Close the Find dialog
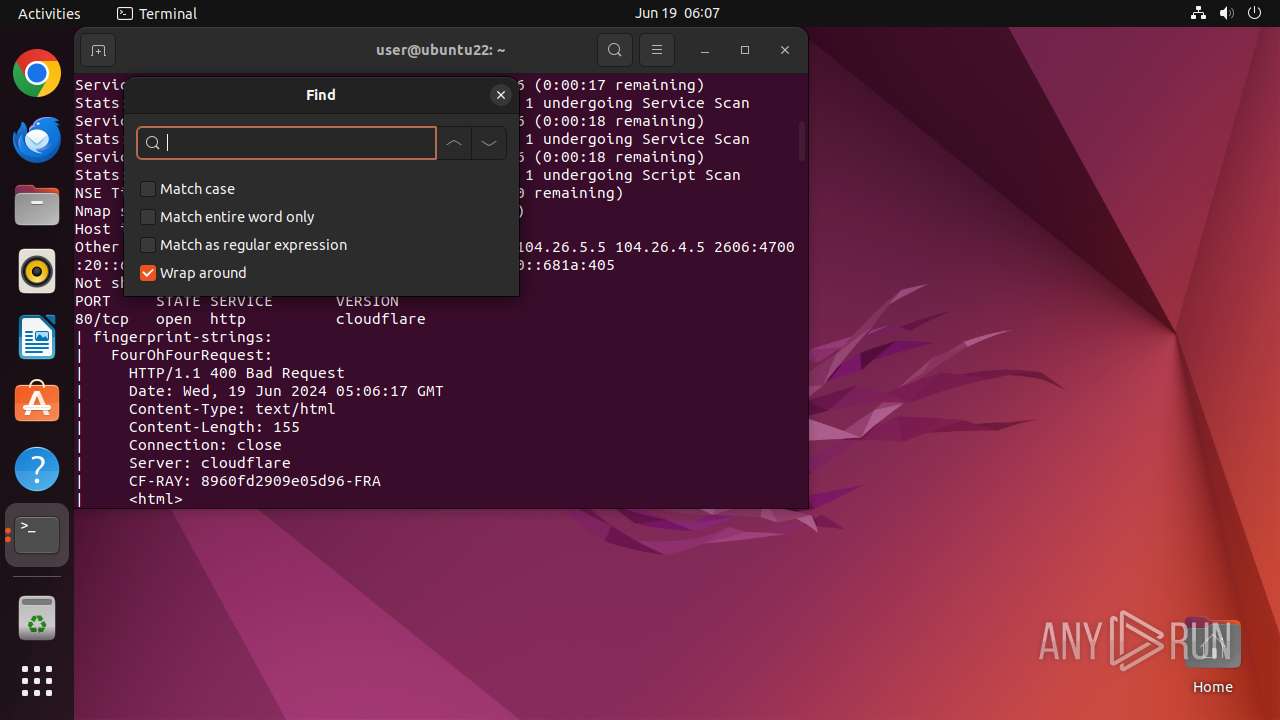The image size is (1280, 720). point(501,95)
